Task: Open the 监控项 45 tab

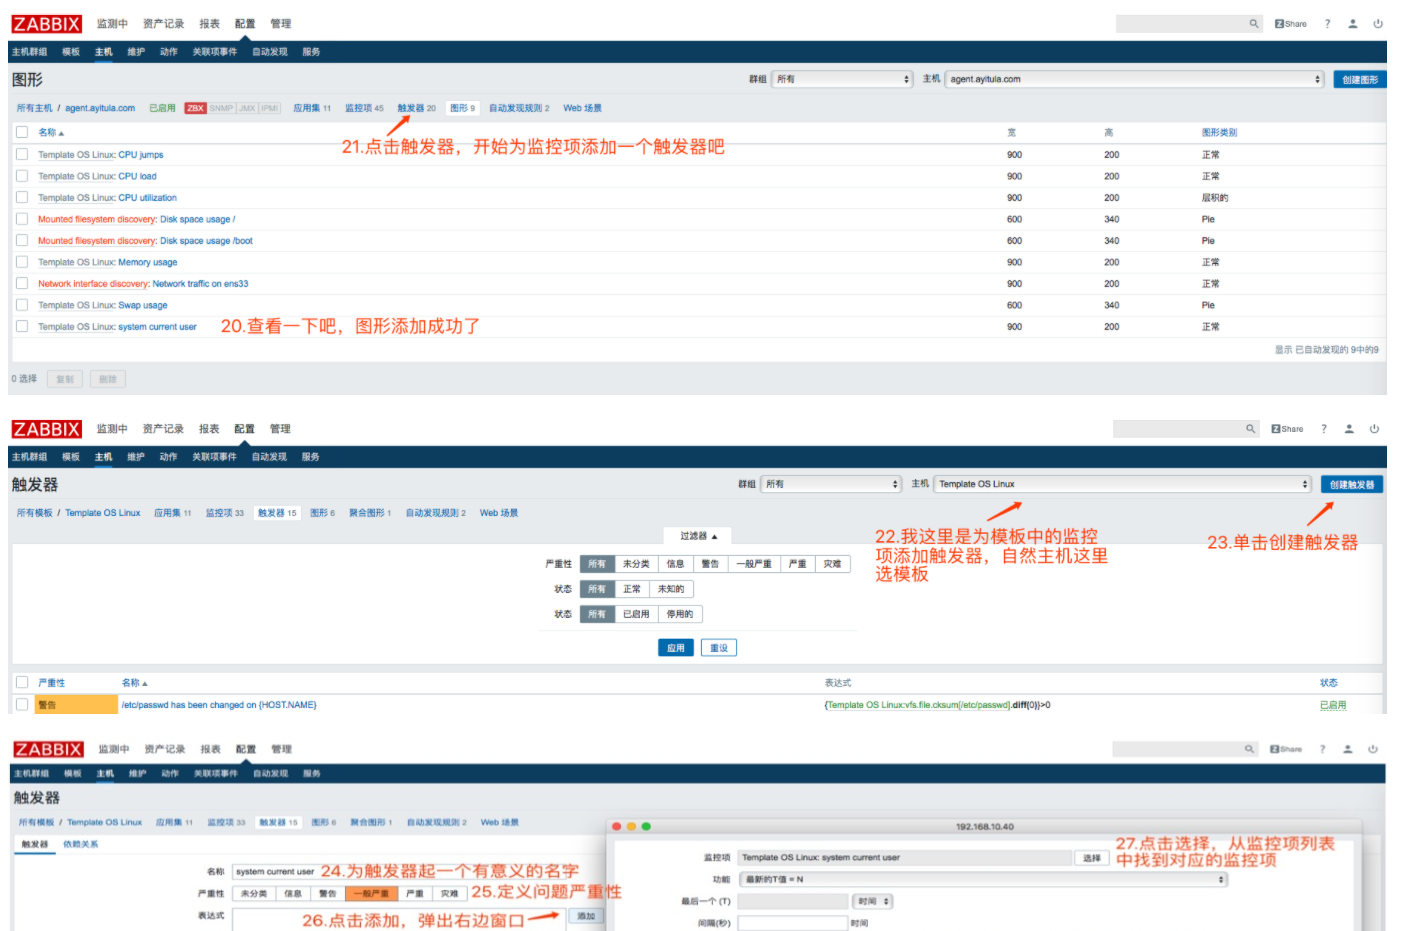Action: coord(364,108)
